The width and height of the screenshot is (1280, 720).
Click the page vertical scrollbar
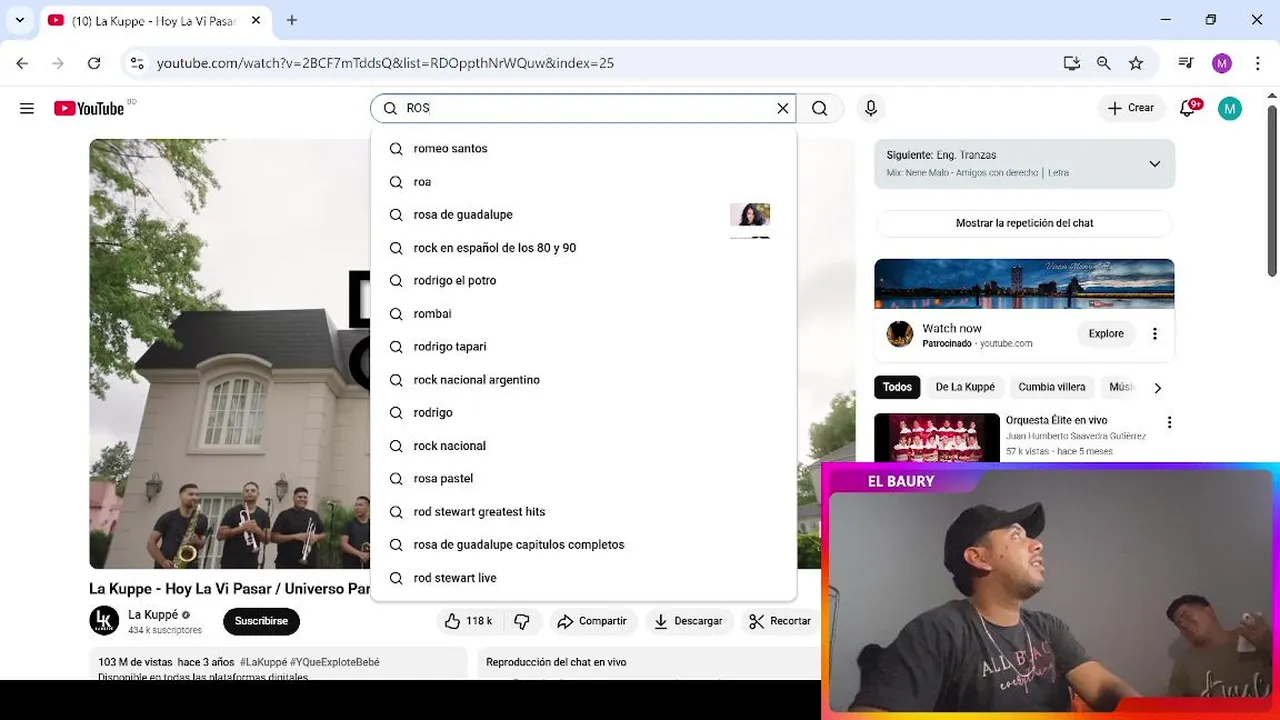pos(1272,190)
